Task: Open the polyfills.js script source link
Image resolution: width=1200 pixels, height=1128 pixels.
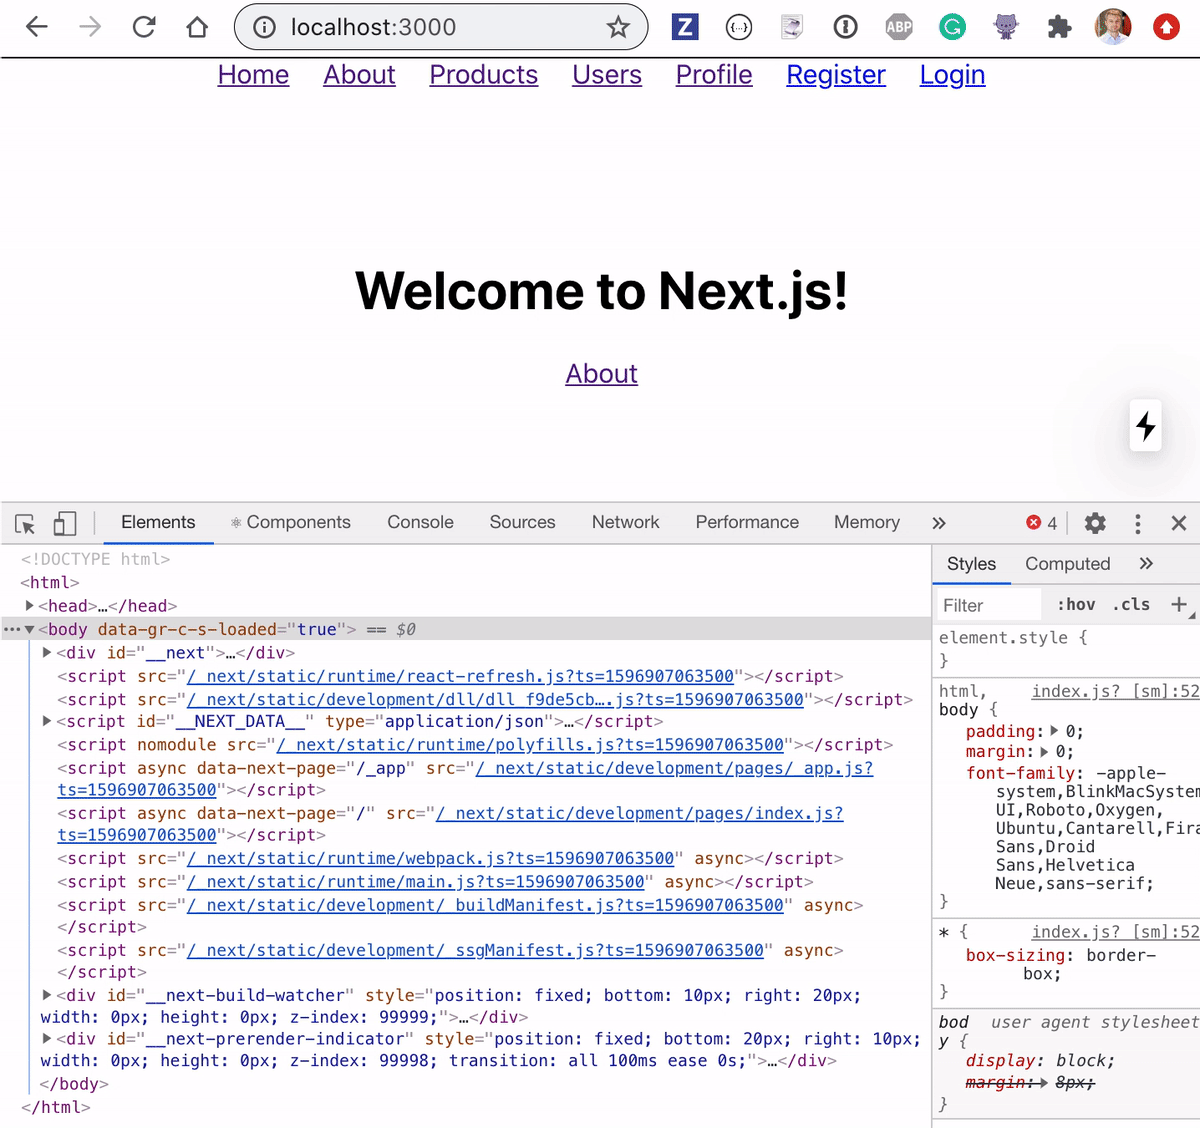Action: tap(530, 744)
